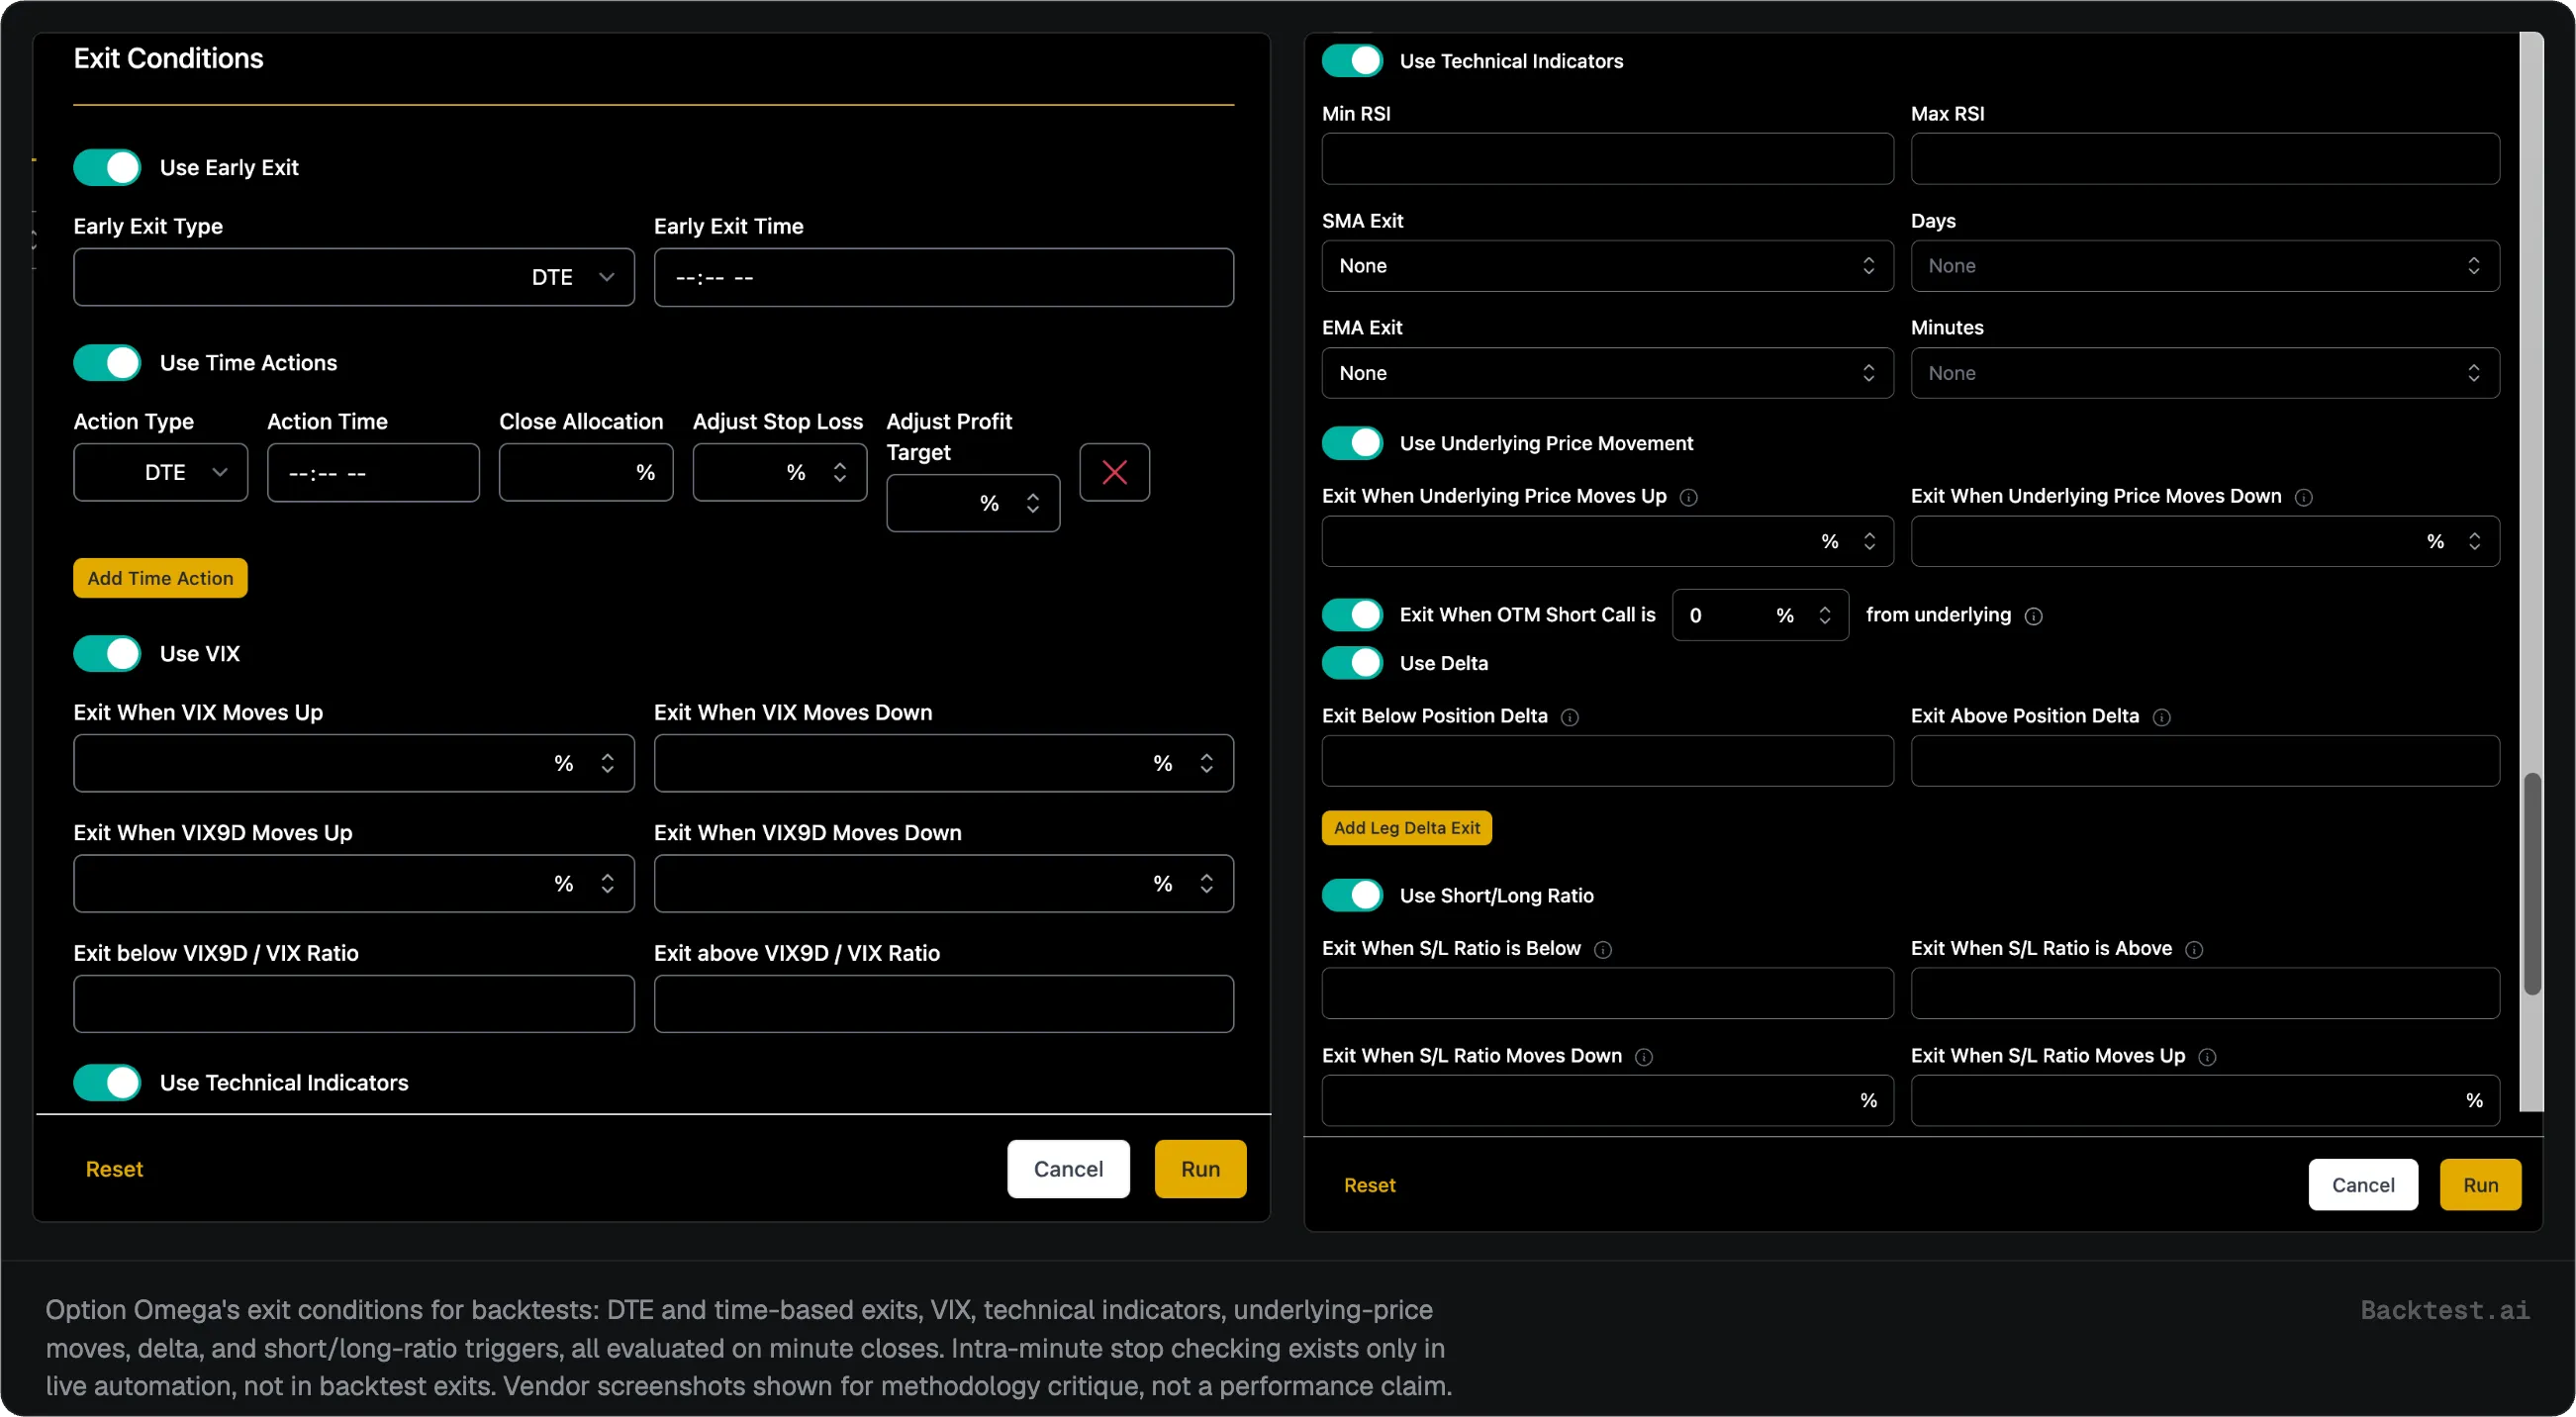The height and width of the screenshot is (1417, 2576).
Task: Show info for Exit Below Position Delta
Action: click(1569, 717)
